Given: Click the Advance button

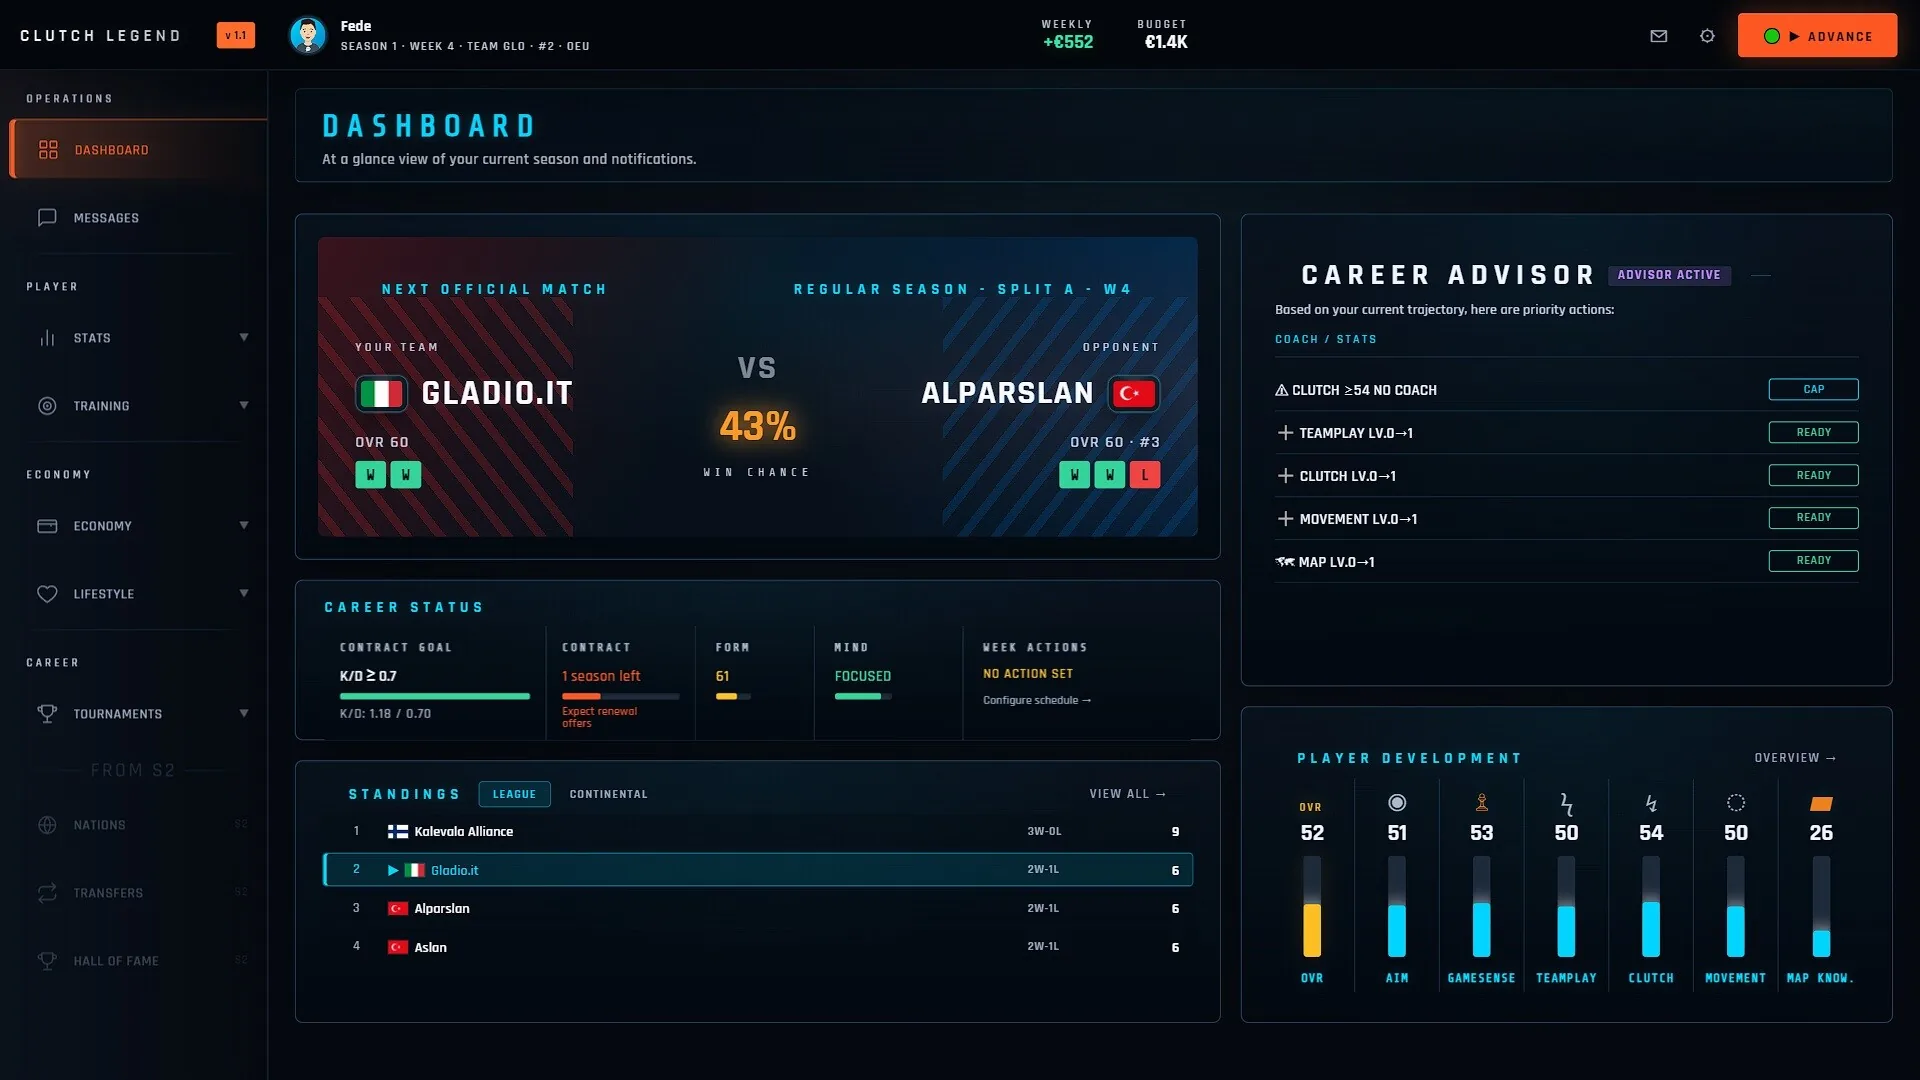Looking at the screenshot, I should pyautogui.click(x=1817, y=36).
